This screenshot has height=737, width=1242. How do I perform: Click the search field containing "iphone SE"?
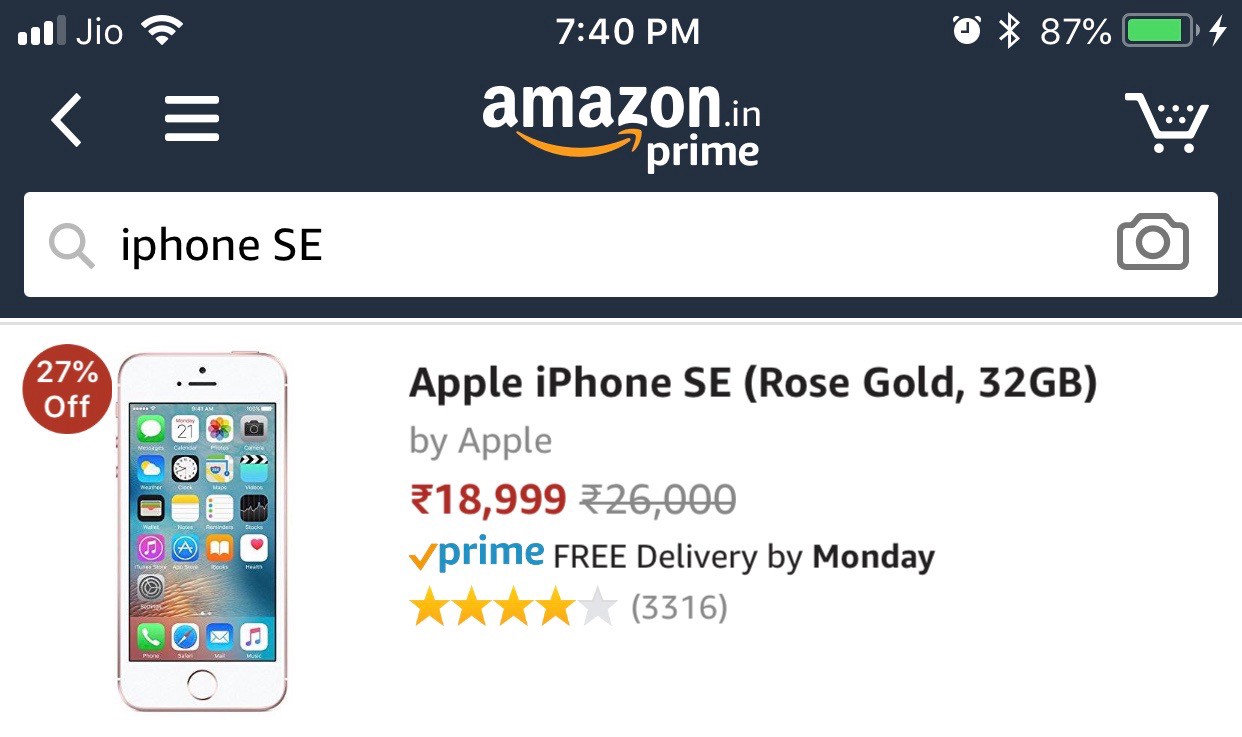click(600, 245)
